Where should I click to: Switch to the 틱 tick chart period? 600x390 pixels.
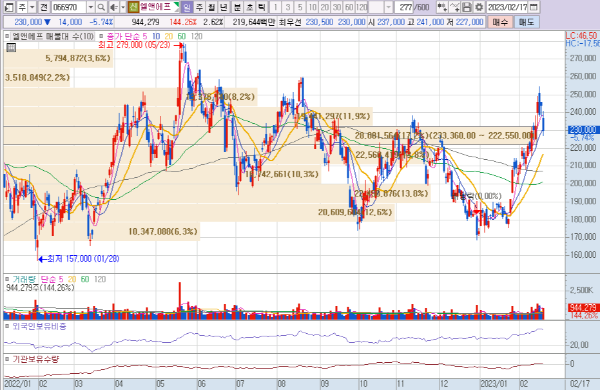[x=262, y=7]
